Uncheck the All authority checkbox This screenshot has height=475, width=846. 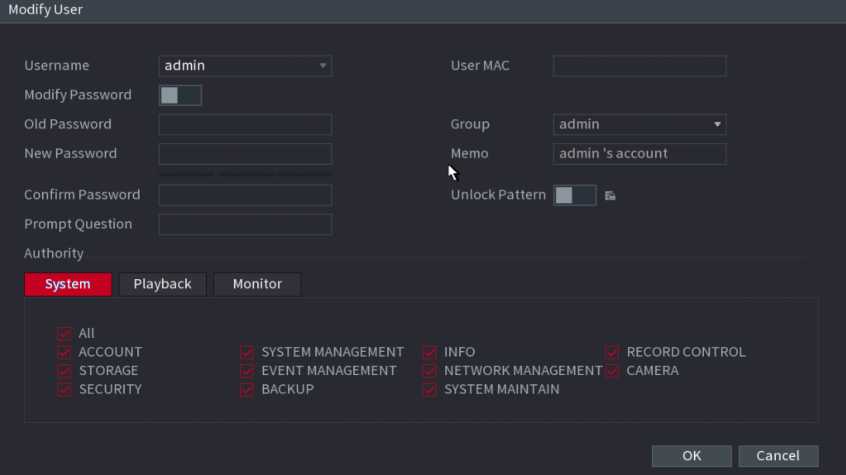(x=65, y=334)
